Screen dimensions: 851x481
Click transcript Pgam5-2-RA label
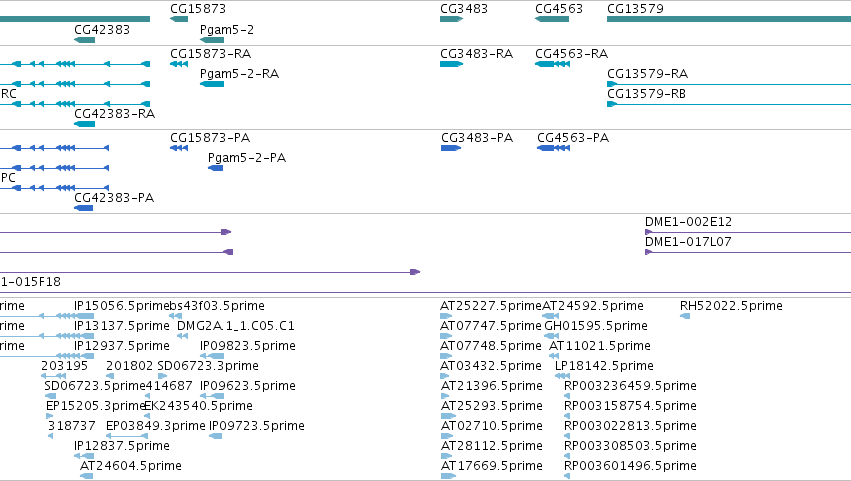pyautogui.click(x=239, y=74)
